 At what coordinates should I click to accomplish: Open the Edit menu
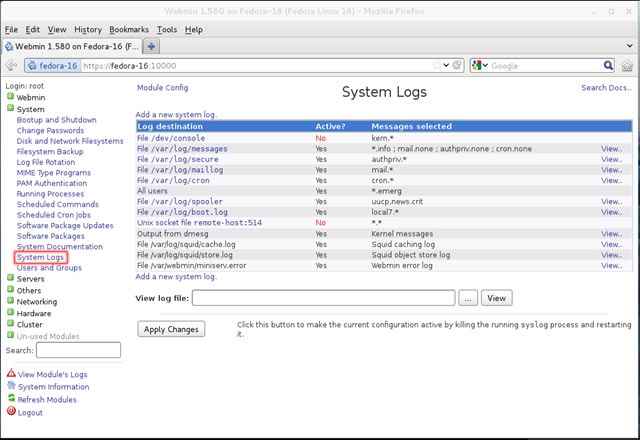[x=33, y=29]
